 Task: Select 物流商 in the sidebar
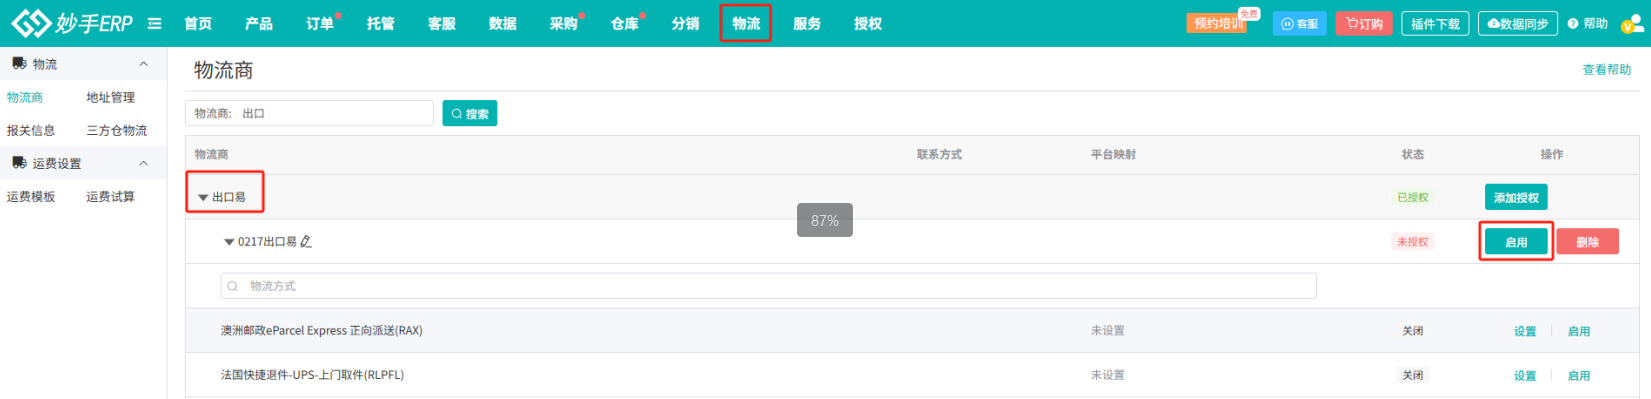[25, 97]
